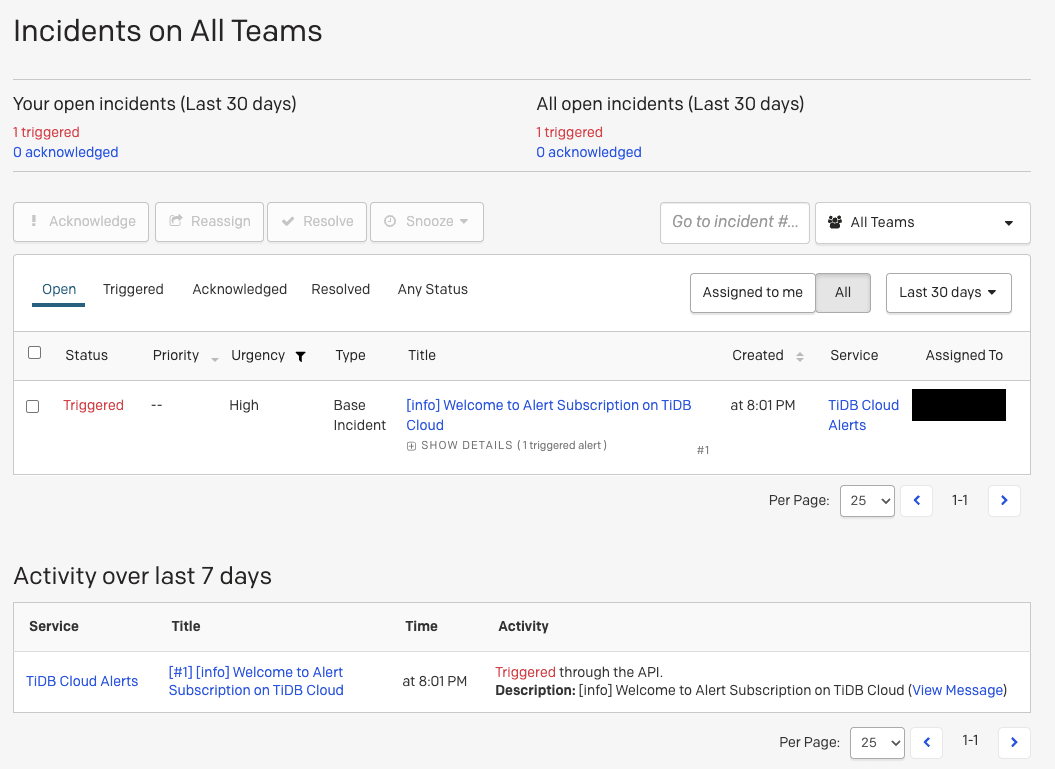Open the All Teams dropdown
Image resolution: width=1055 pixels, height=769 pixels.
point(922,222)
